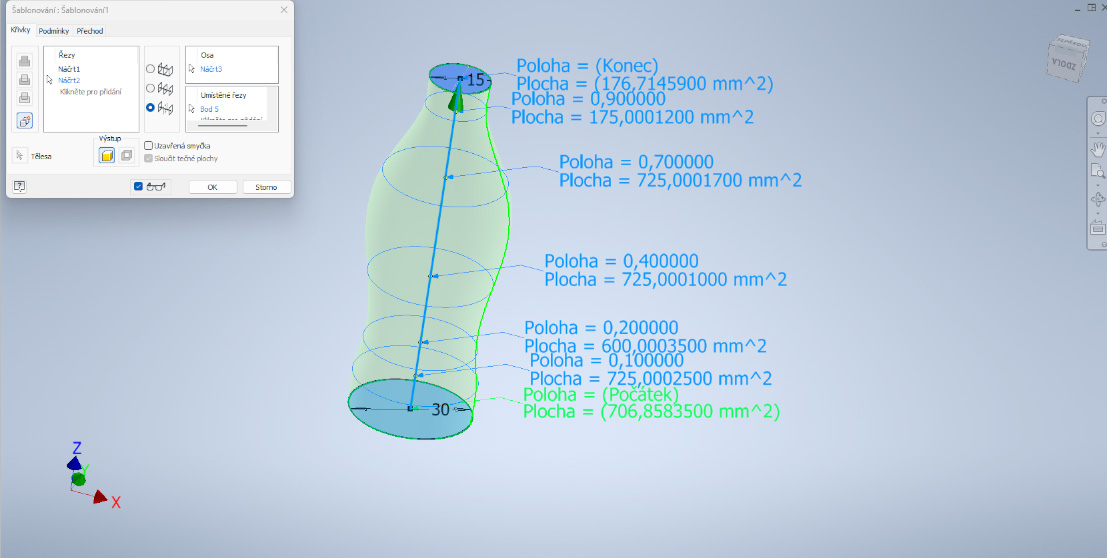Click the Tělesa selection arrow icon

click(x=19, y=156)
